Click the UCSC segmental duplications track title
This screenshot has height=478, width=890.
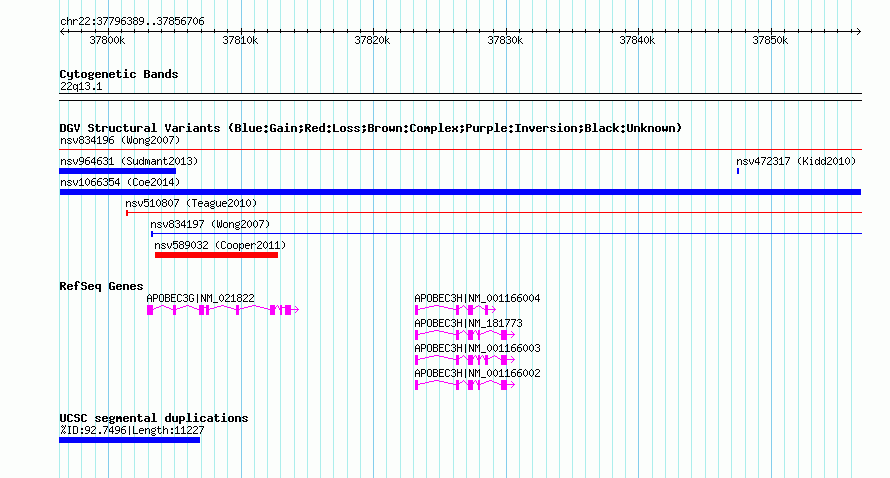tap(154, 418)
